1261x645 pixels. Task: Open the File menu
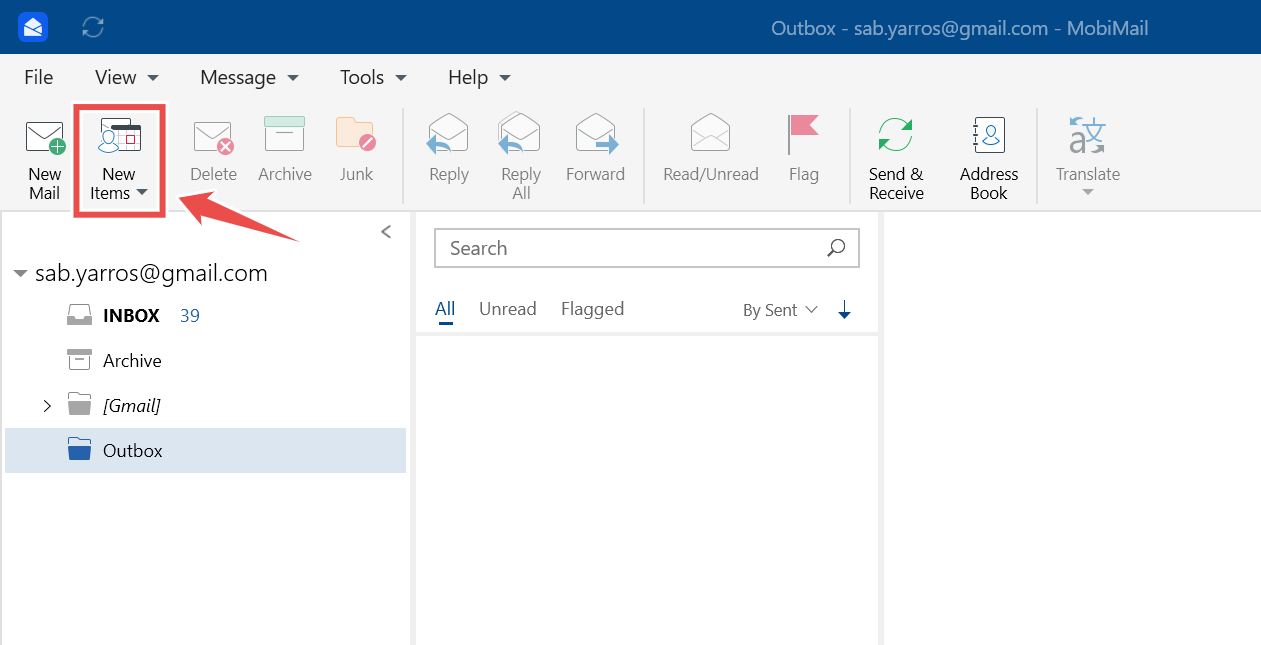click(39, 77)
